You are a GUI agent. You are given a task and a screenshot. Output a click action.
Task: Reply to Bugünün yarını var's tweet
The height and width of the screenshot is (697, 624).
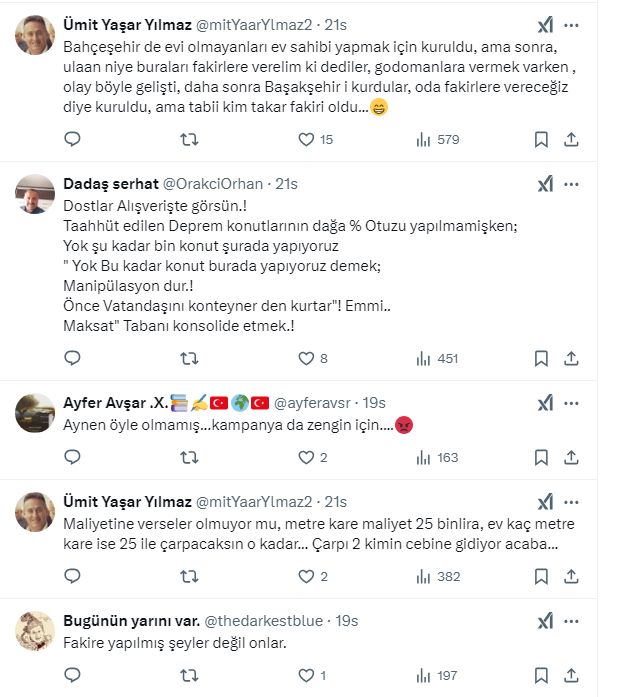[72, 676]
